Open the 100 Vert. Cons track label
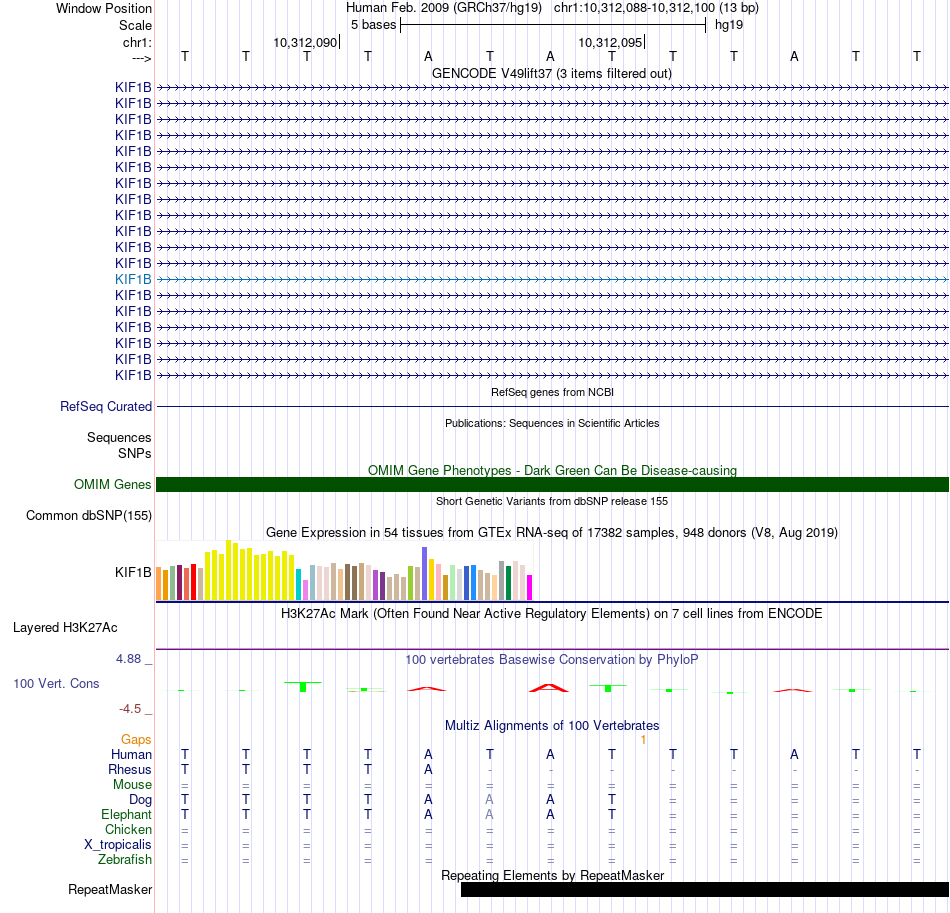This screenshot has height=913, width=950. coord(56,683)
